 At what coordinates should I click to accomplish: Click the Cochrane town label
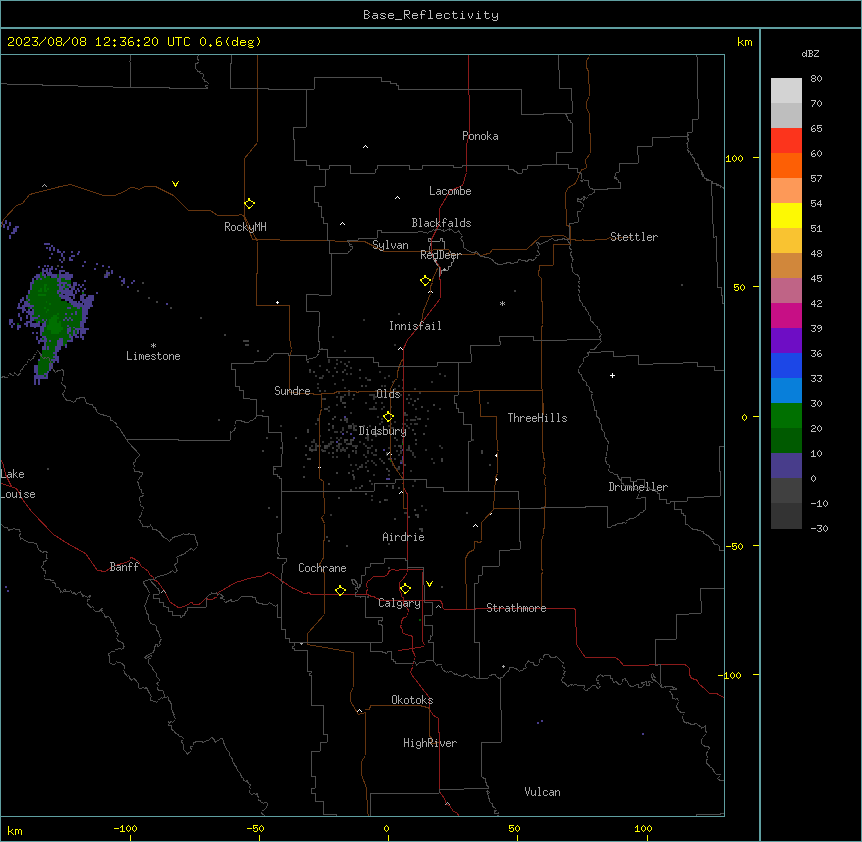322,568
